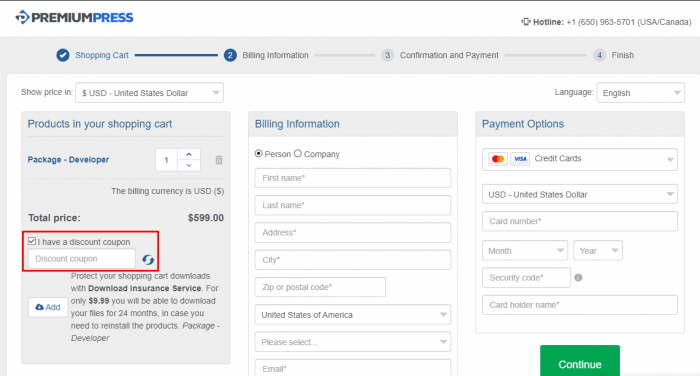700x376 pixels.
Task: Select the Company radio button
Action: tap(298, 154)
